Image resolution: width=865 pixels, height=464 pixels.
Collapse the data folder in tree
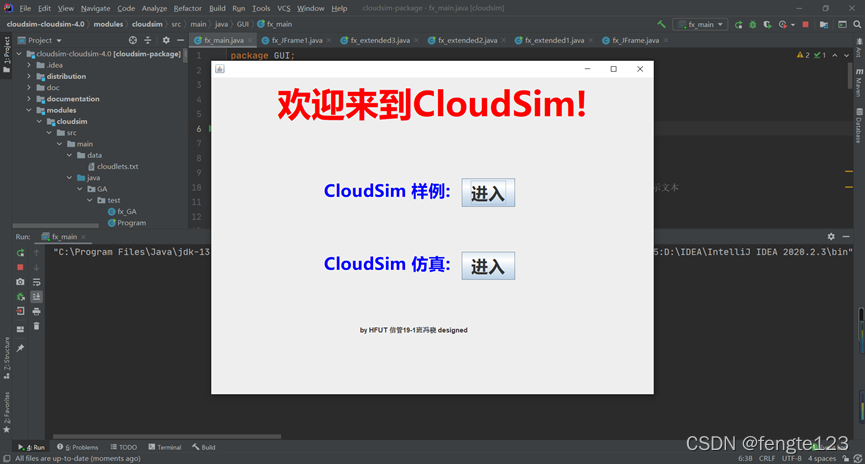[x=70, y=155]
